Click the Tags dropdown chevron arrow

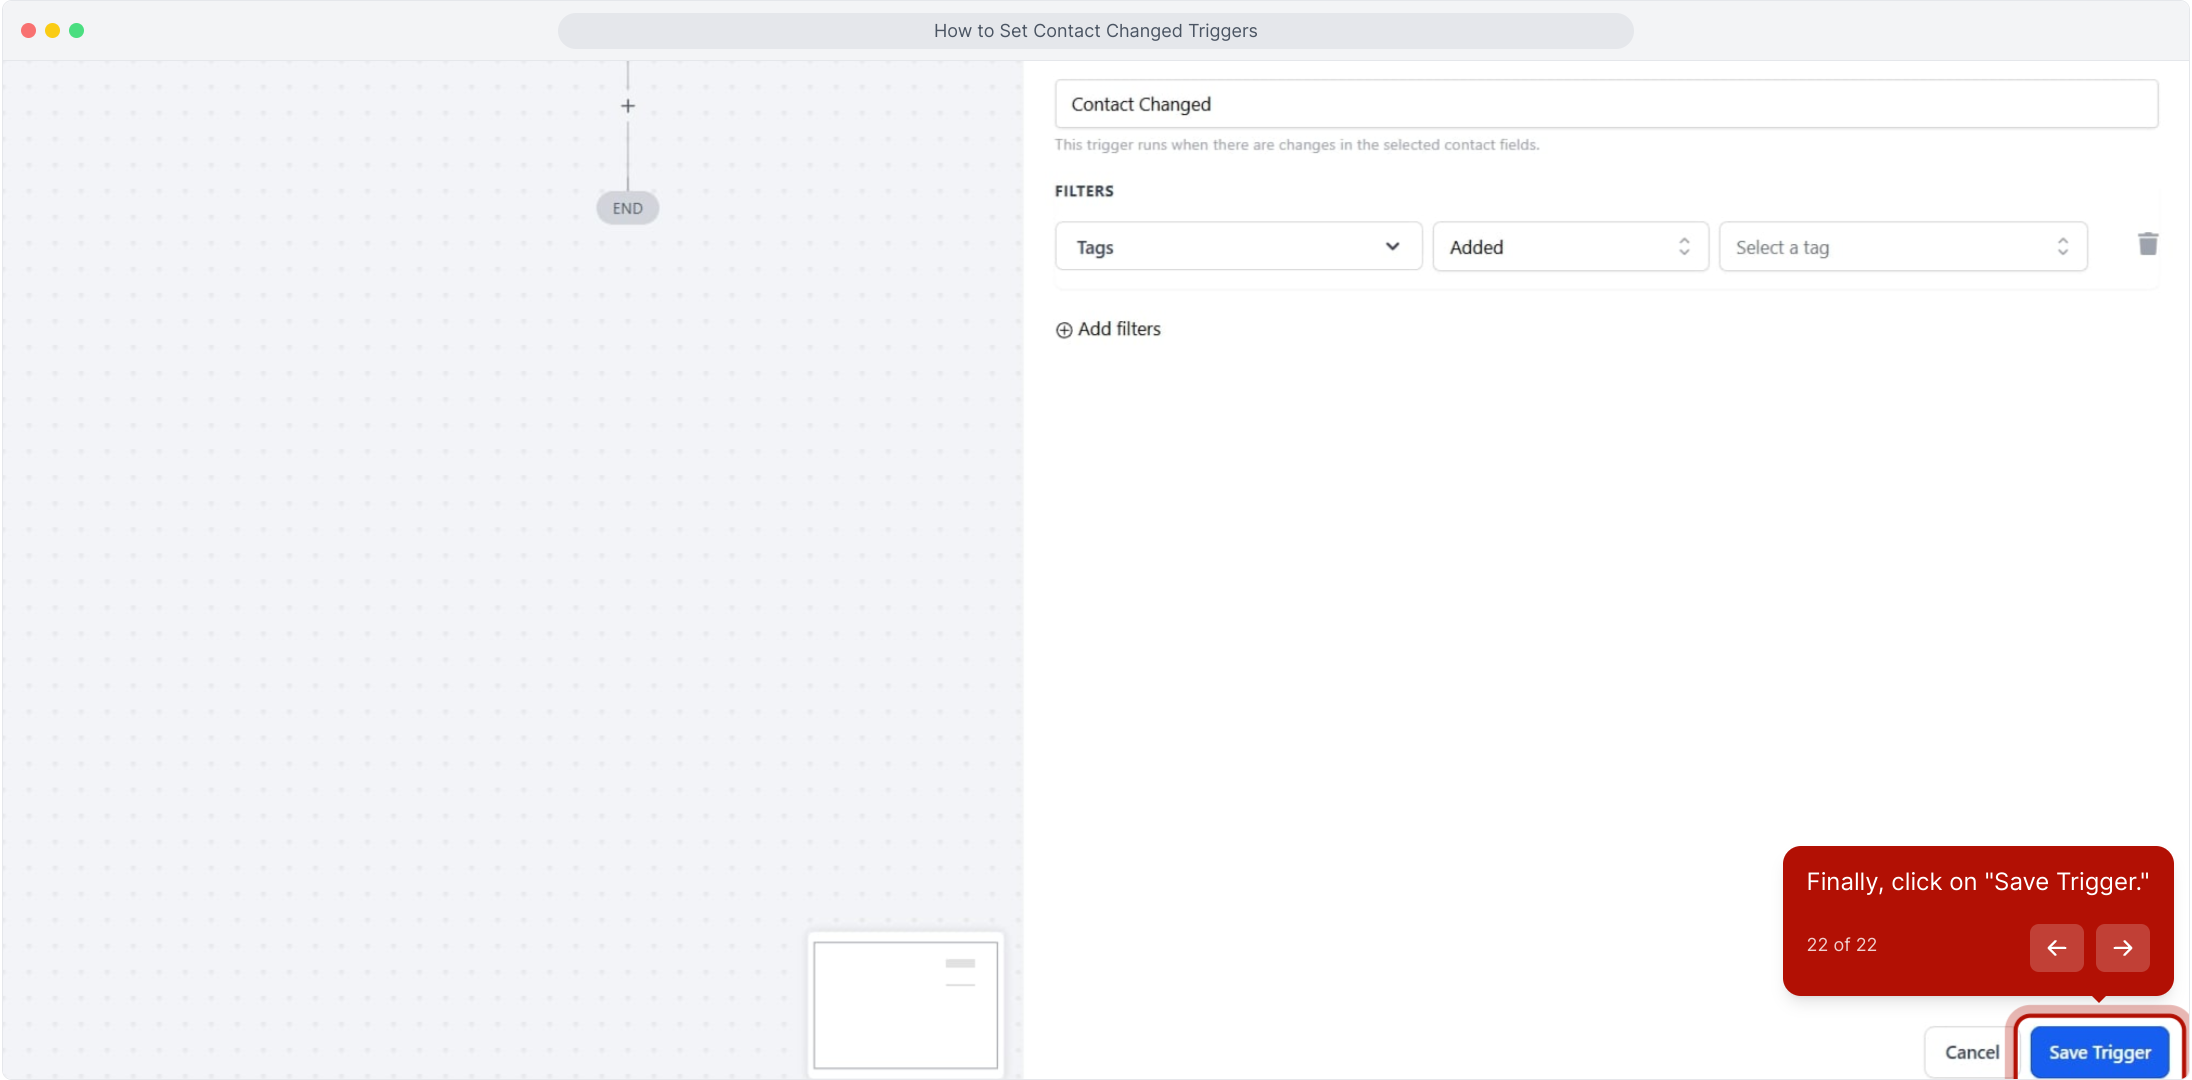(1392, 247)
